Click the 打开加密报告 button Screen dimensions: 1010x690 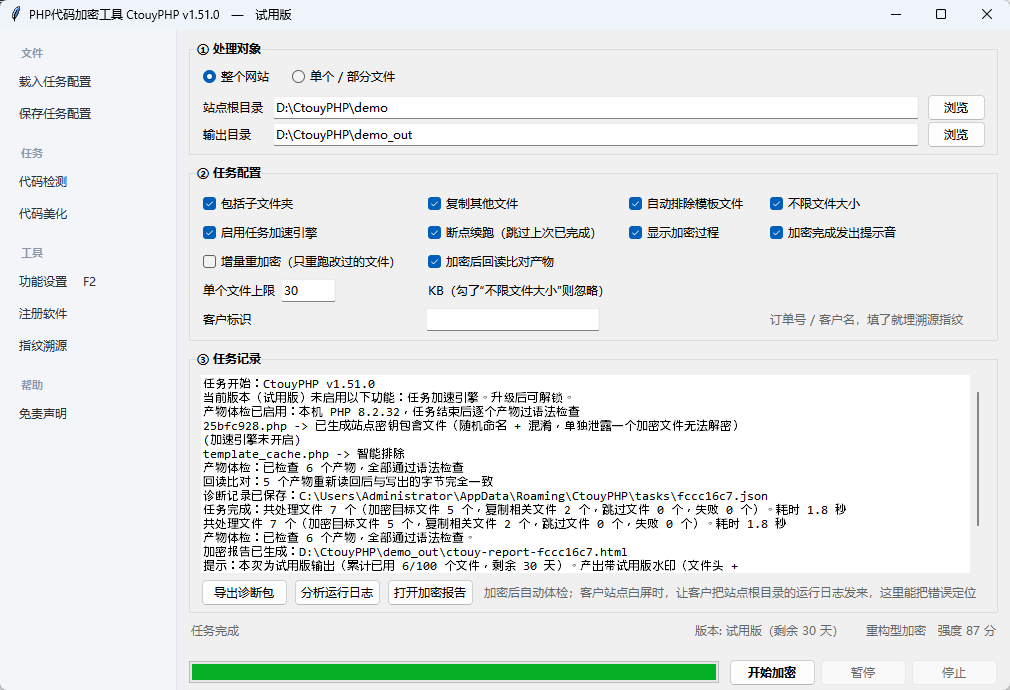[x=430, y=593]
